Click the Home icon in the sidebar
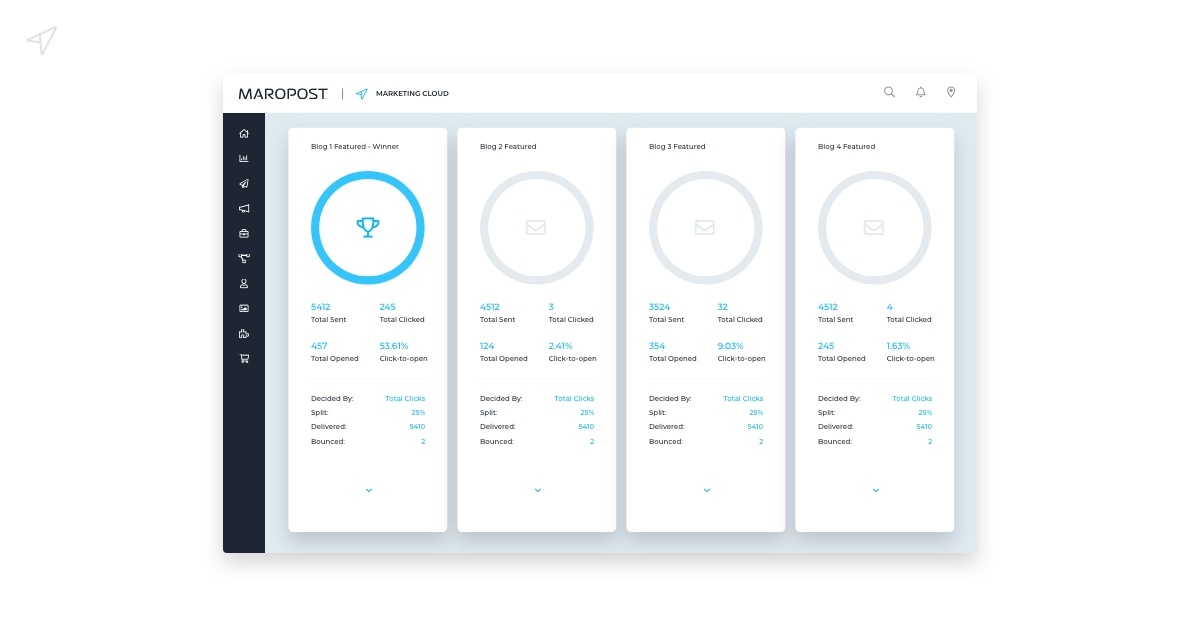This screenshot has height=628, width=1200. click(244, 133)
